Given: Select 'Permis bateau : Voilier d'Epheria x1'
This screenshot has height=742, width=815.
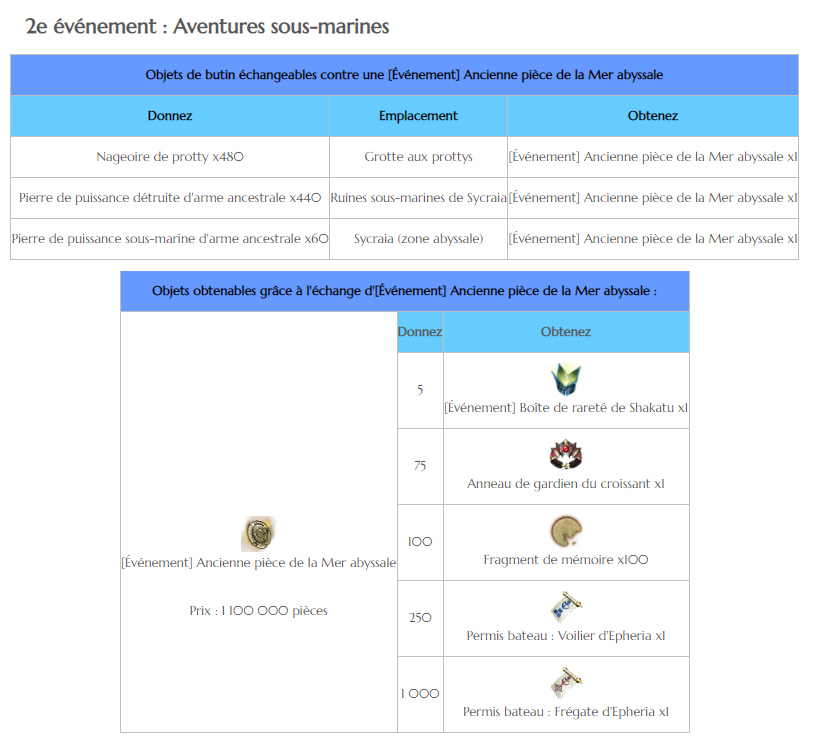Looking at the screenshot, I should 566,635.
